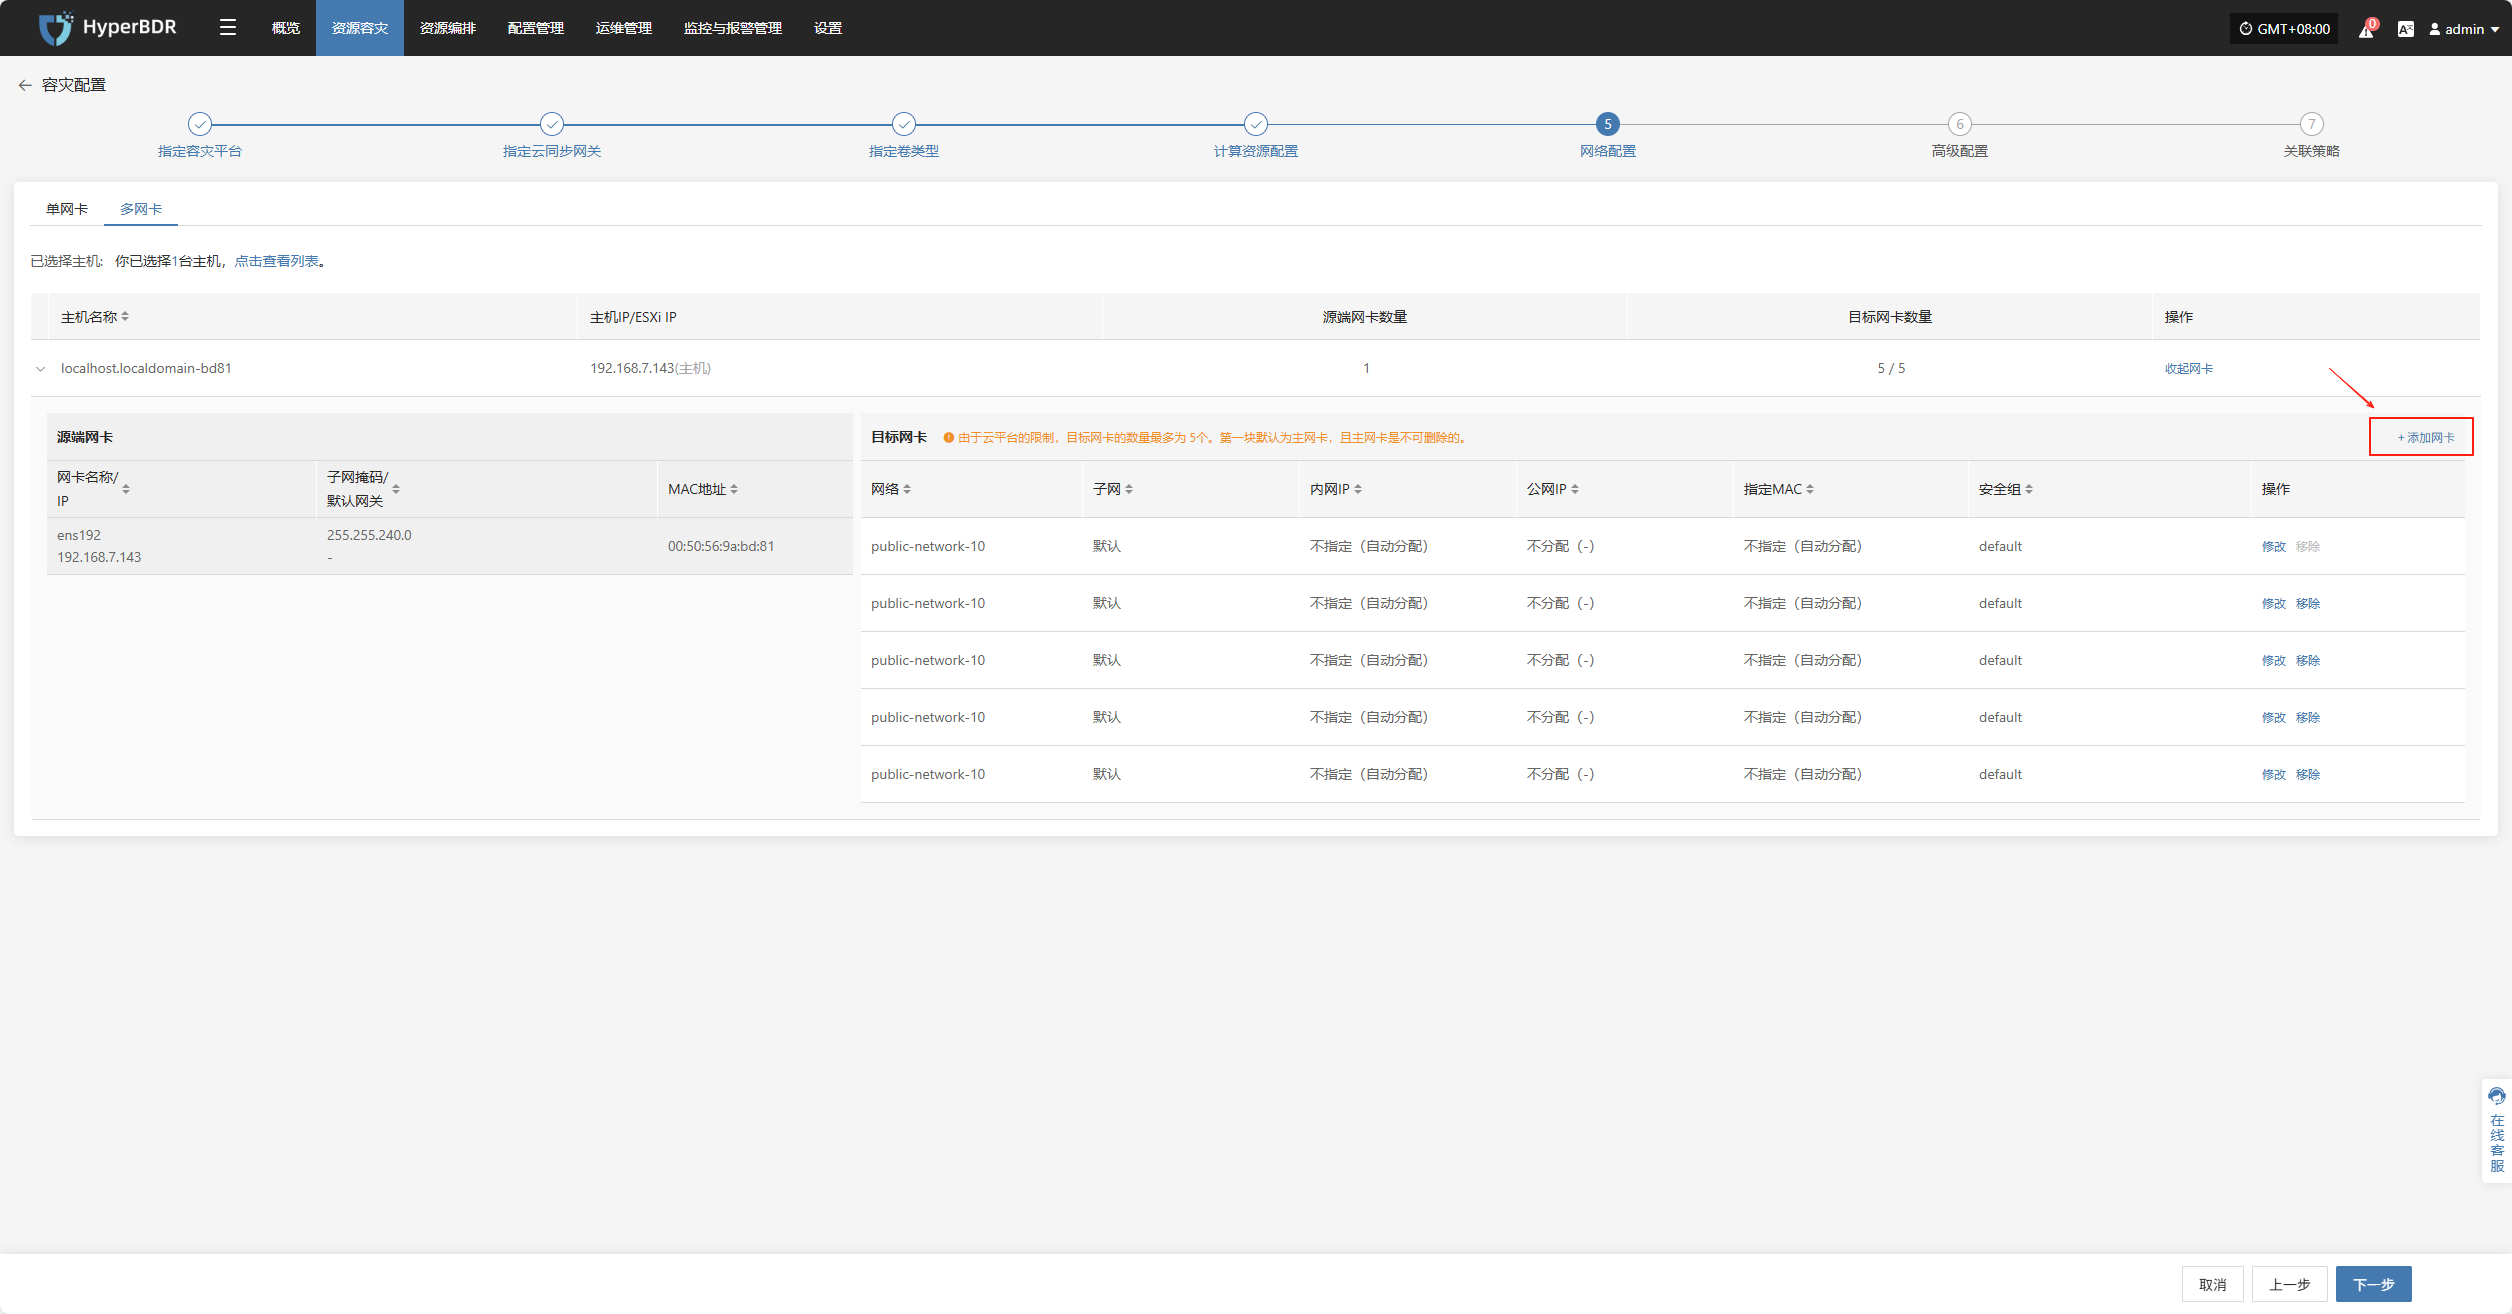This screenshot has height=1314, width=2512.
Task: Click step 1 指定容灾平台 circle
Action: click(200, 124)
